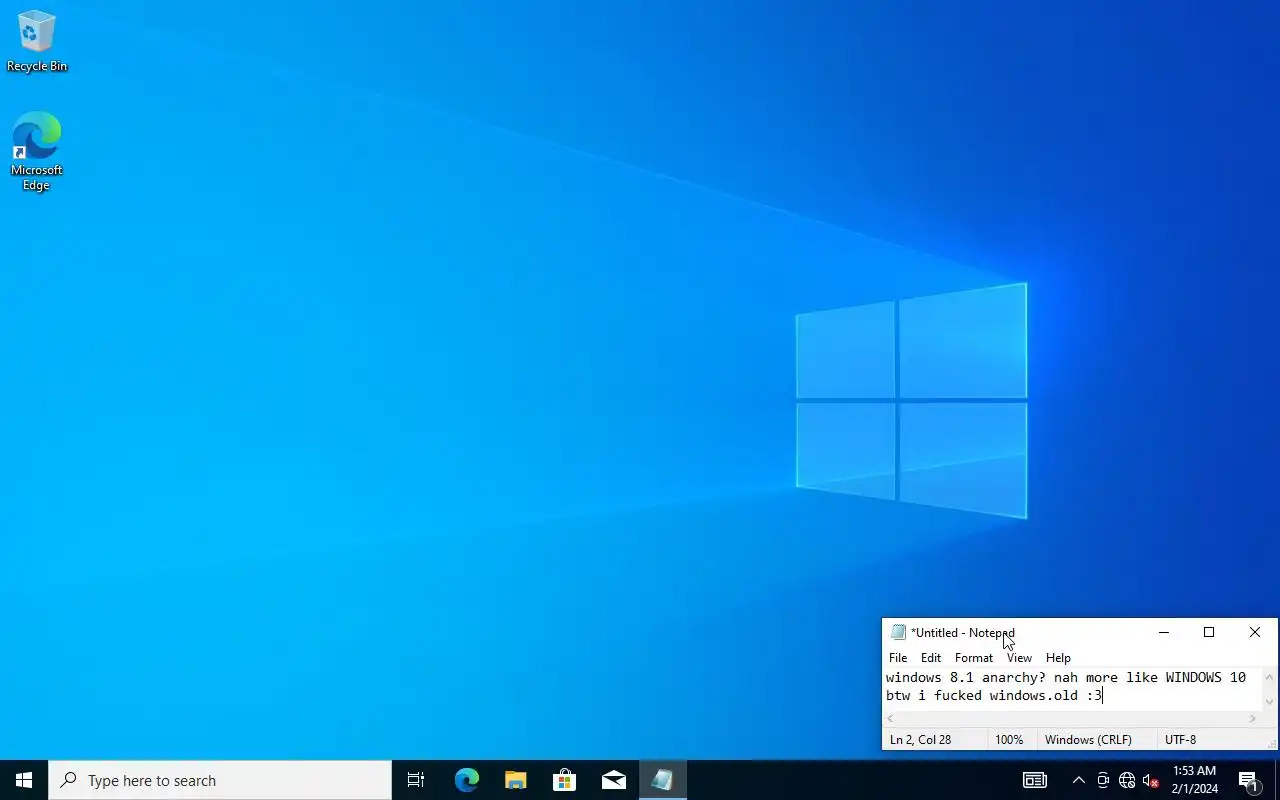Show hidden system tray icons

coord(1078,780)
